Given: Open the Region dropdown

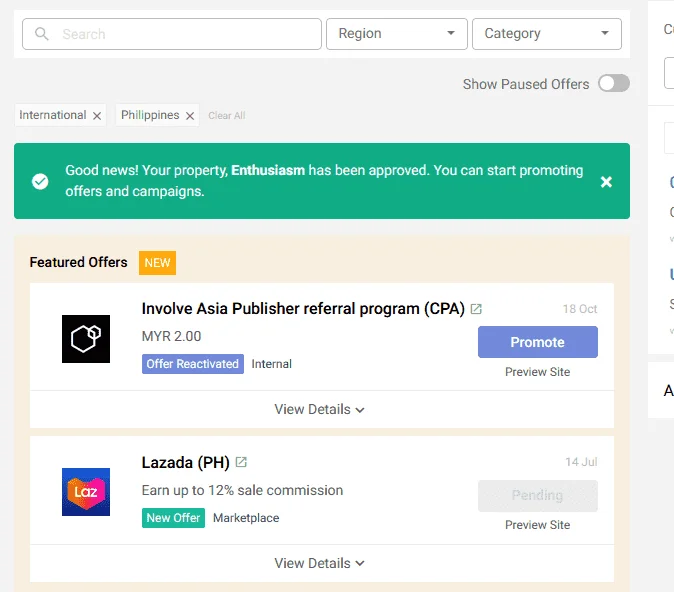Looking at the screenshot, I should pos(396,34).
